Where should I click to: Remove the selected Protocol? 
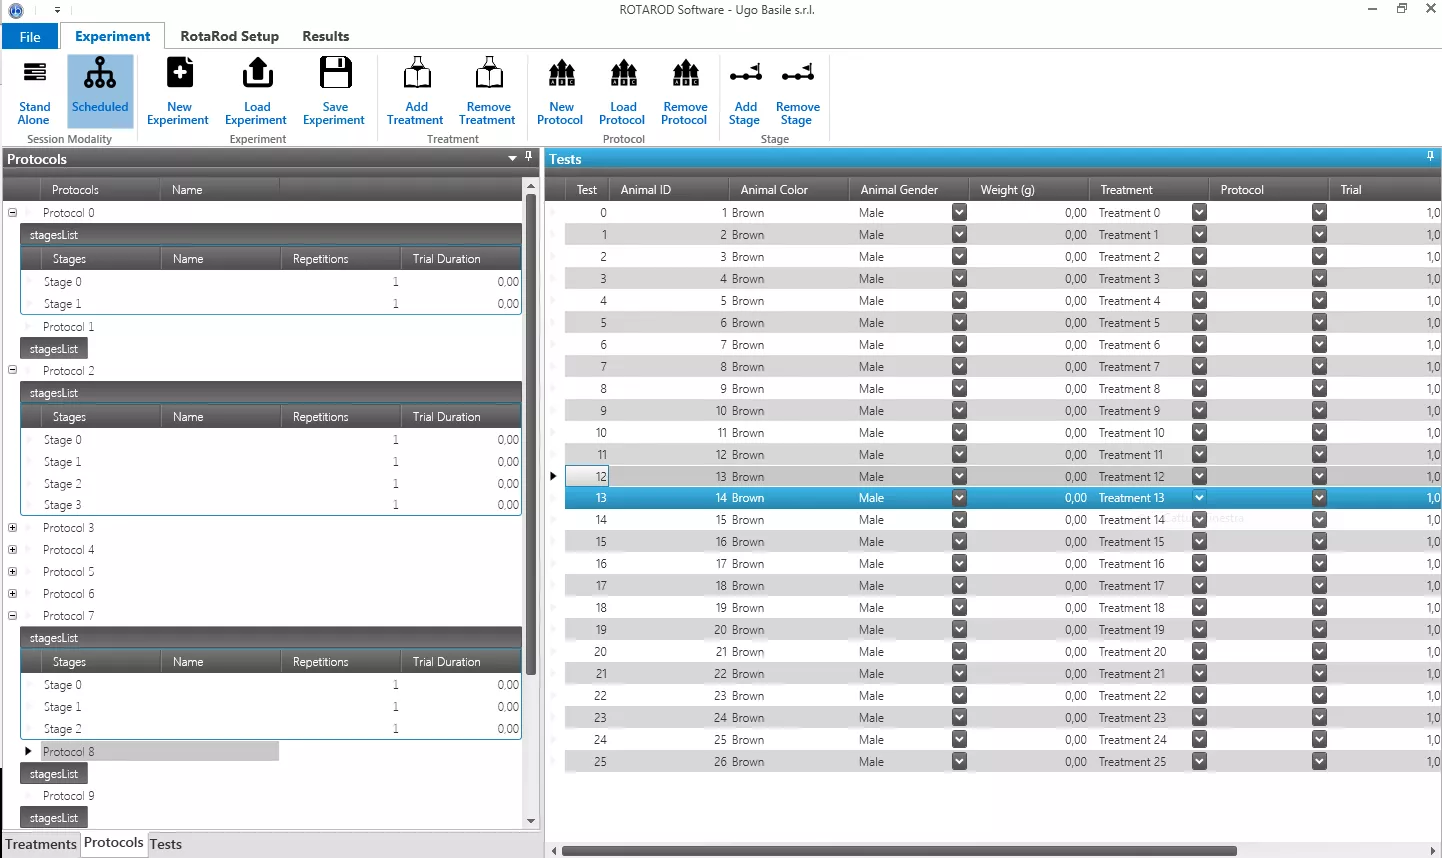pyautogui.click(x=684, y=90)
